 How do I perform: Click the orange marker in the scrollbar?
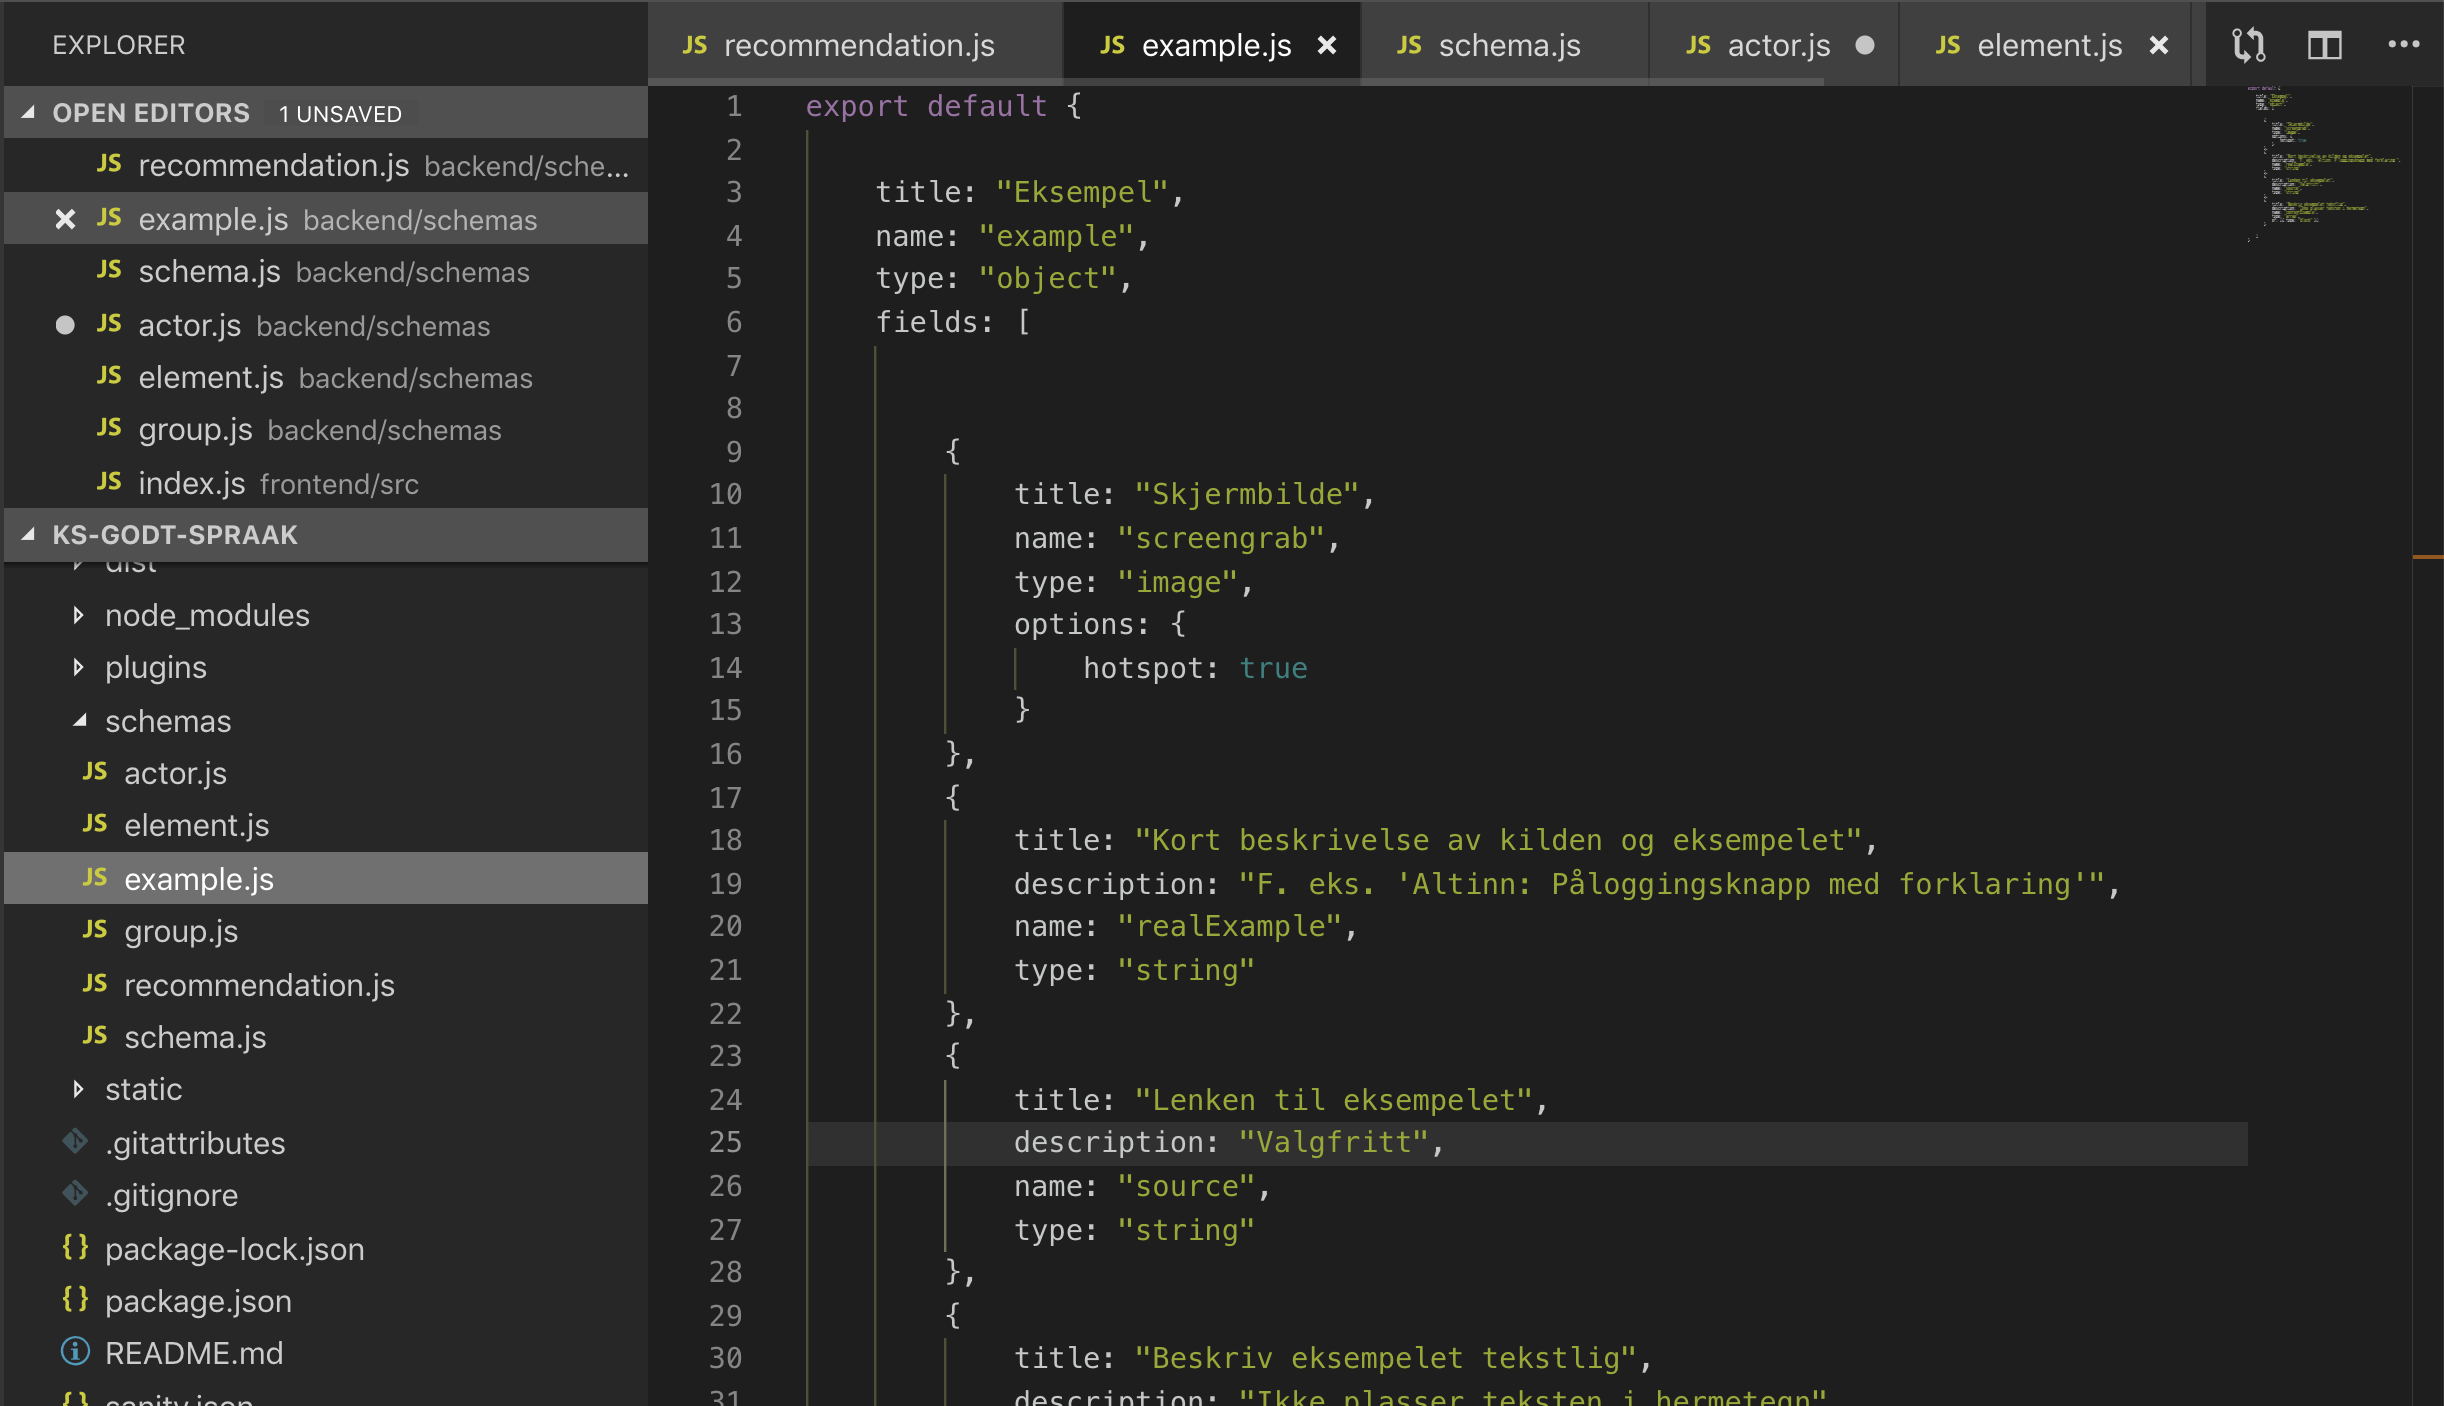tap(2427, 556)
